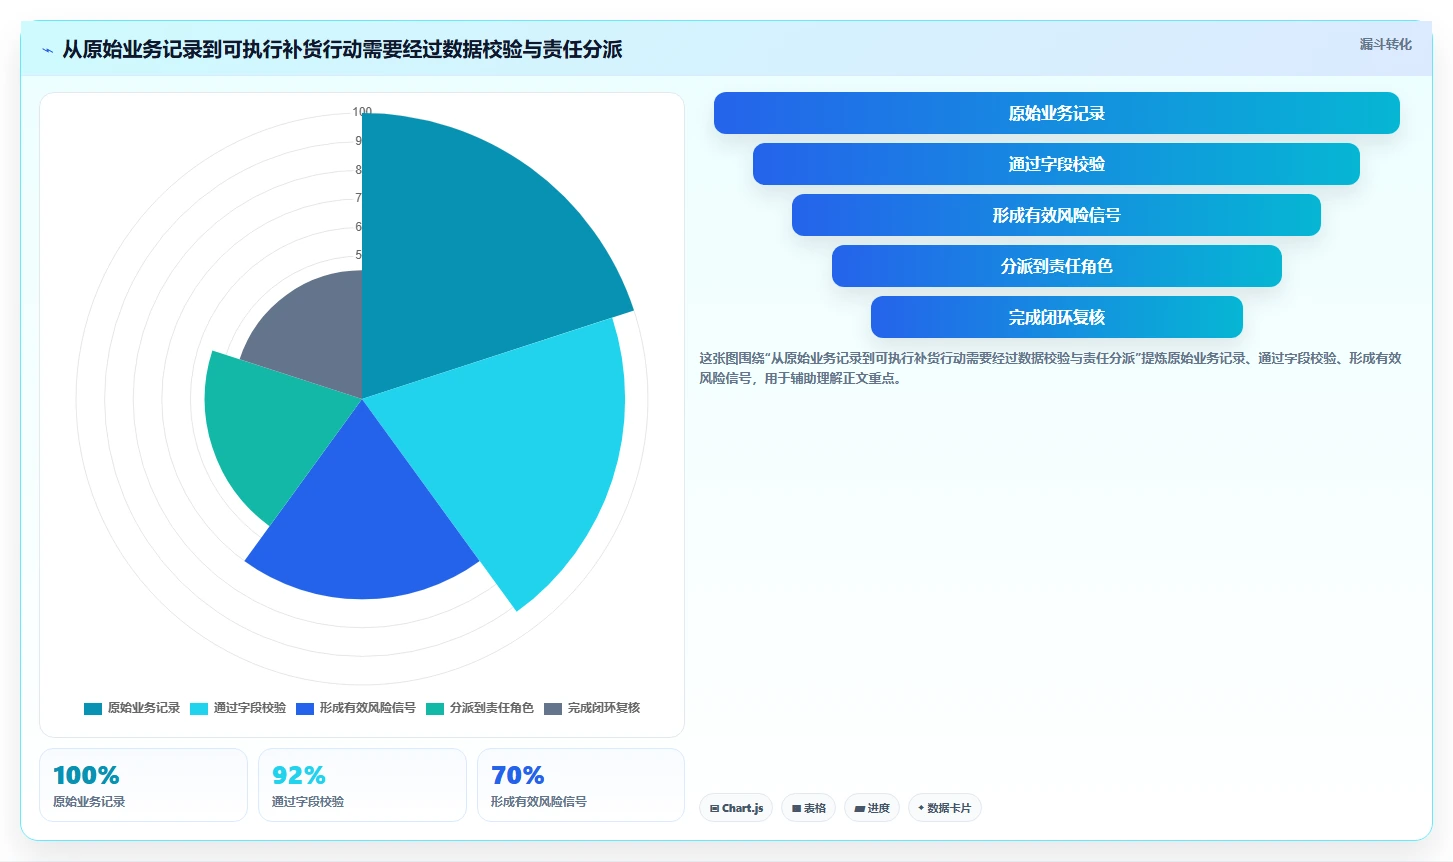Open the 70% 形成有效风险信号 stat card
Viewport: 1453px width, 862px height.
(x=581, y=785)
